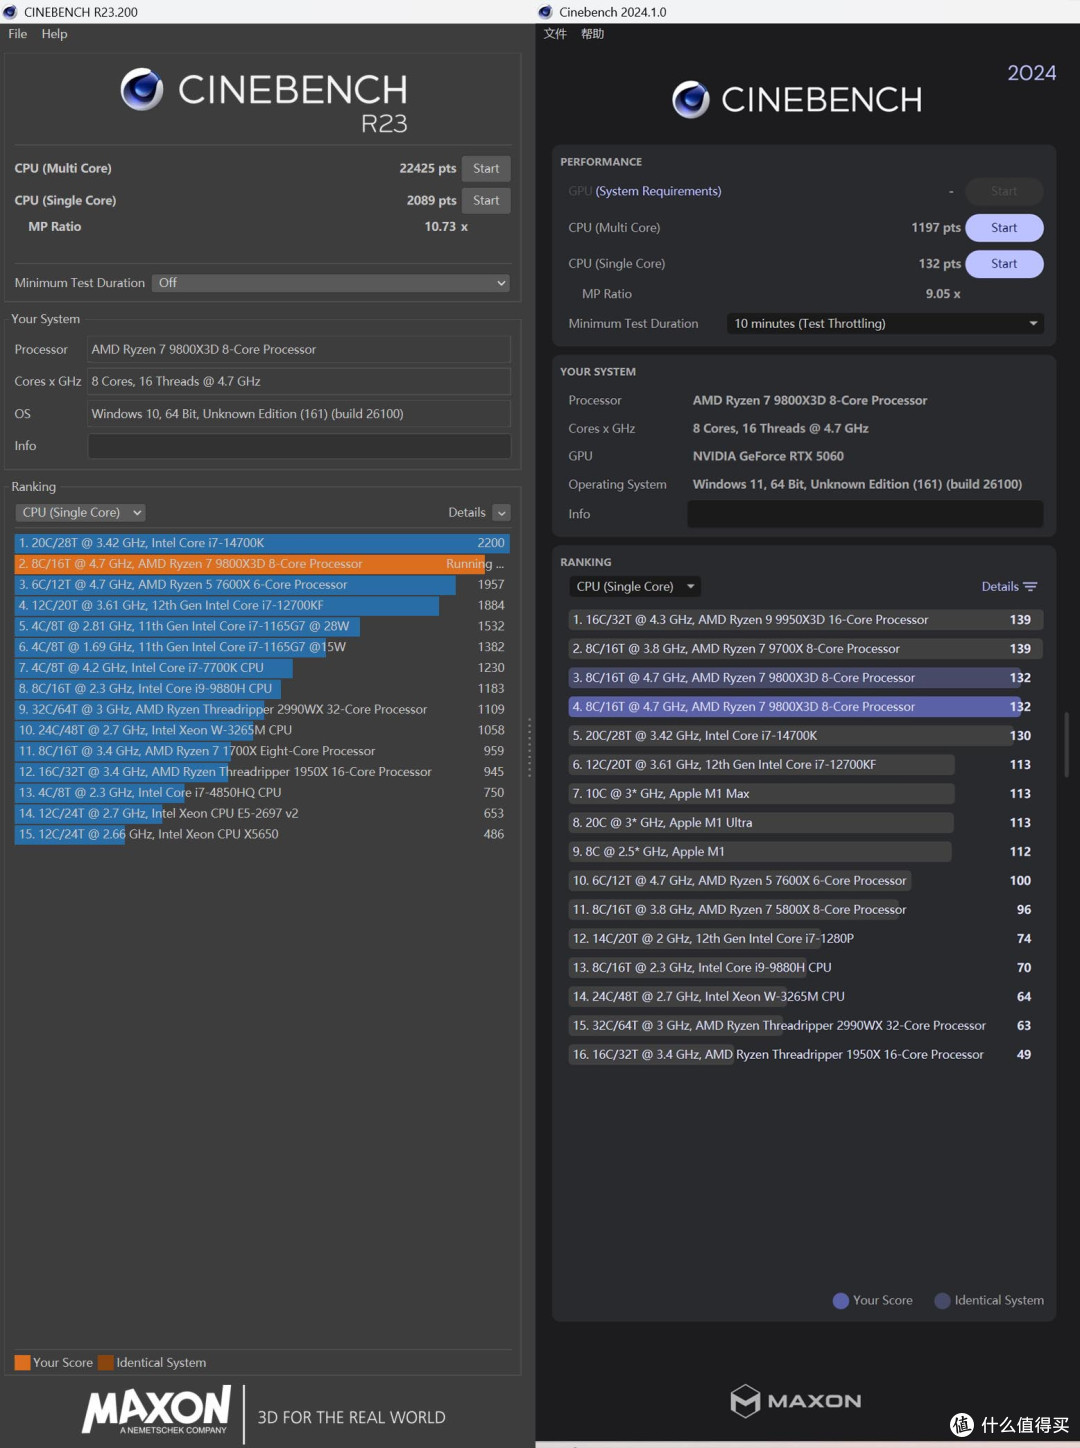The width and height of the screenshot is (1080, 1448).
Task: Click the Cinebench R23 sphere logo
Action: click(x=142, y=90)
